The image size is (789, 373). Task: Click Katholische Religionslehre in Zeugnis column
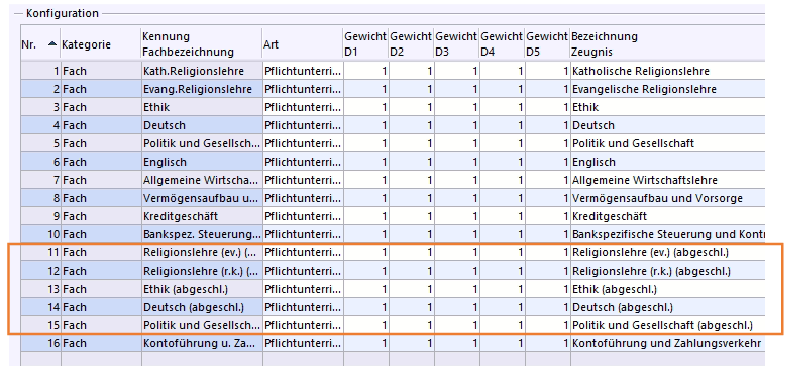click(667, 71)
